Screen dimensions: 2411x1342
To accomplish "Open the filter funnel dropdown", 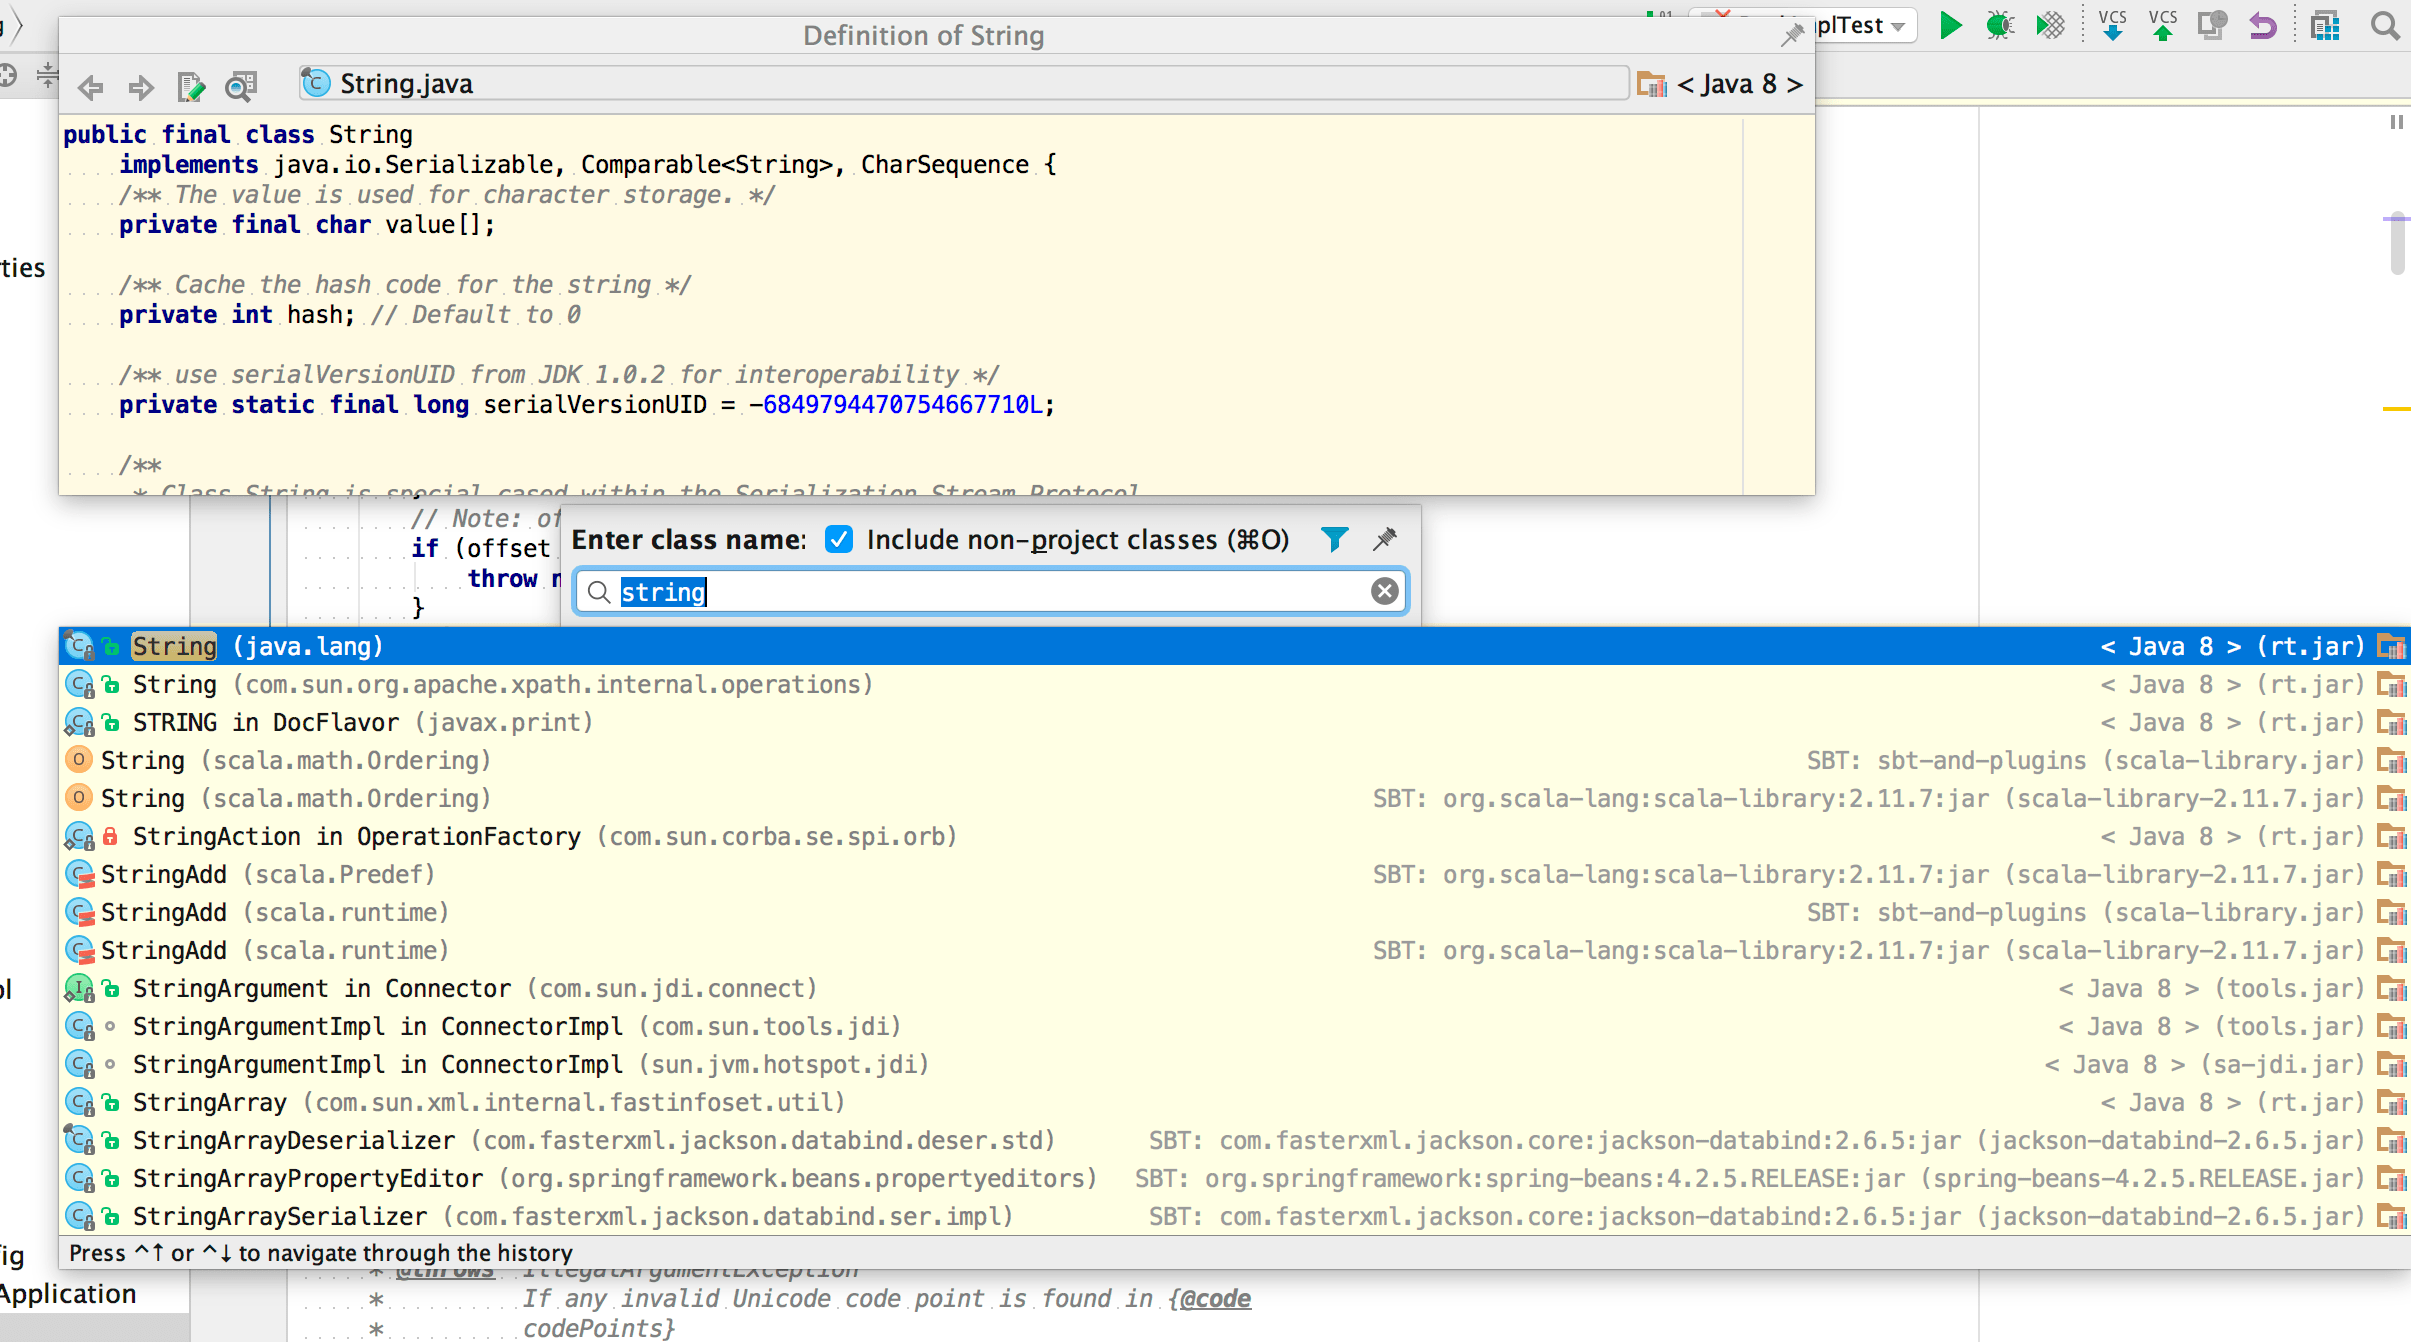I will tap(1334, 540).
